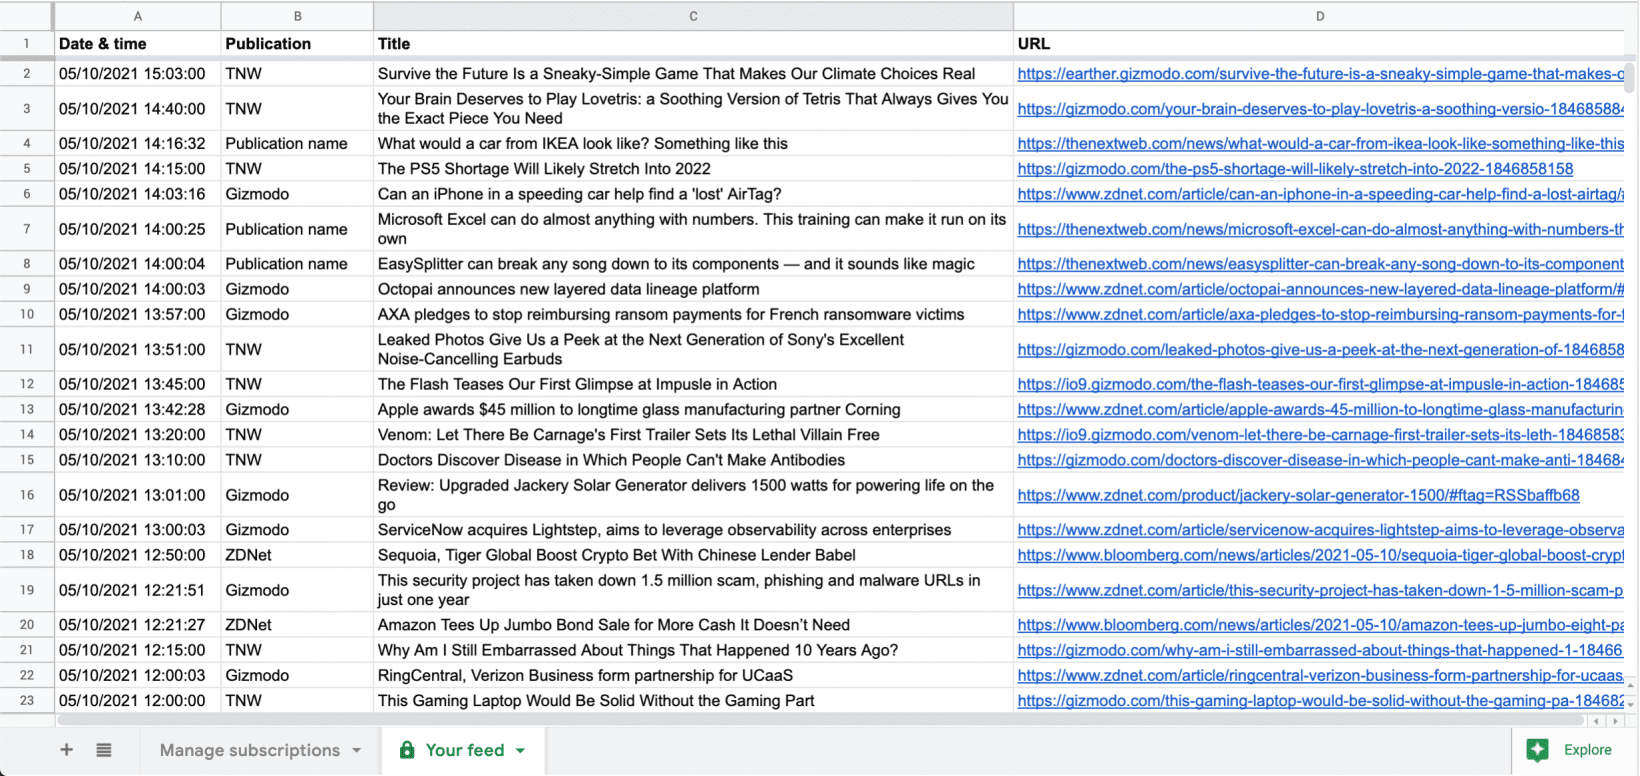The height and width of the screenshot is (776, 1640).
Task: Click the Gizmodo cell in row 6
Action: pos(298,194)
